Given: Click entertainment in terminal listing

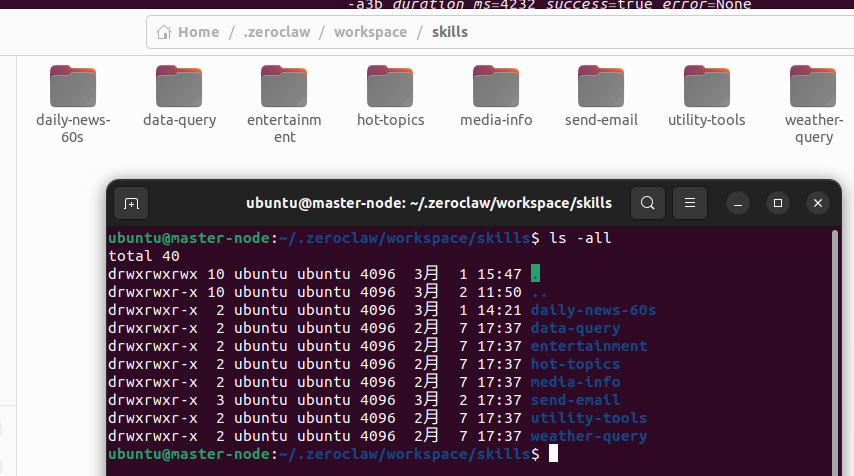Looking at the screenshot, I should point(589,346).
